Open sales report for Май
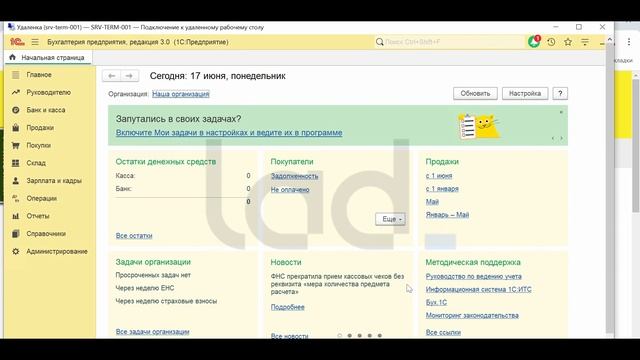The height and width of the screenshot is (360, 640). 432,202
